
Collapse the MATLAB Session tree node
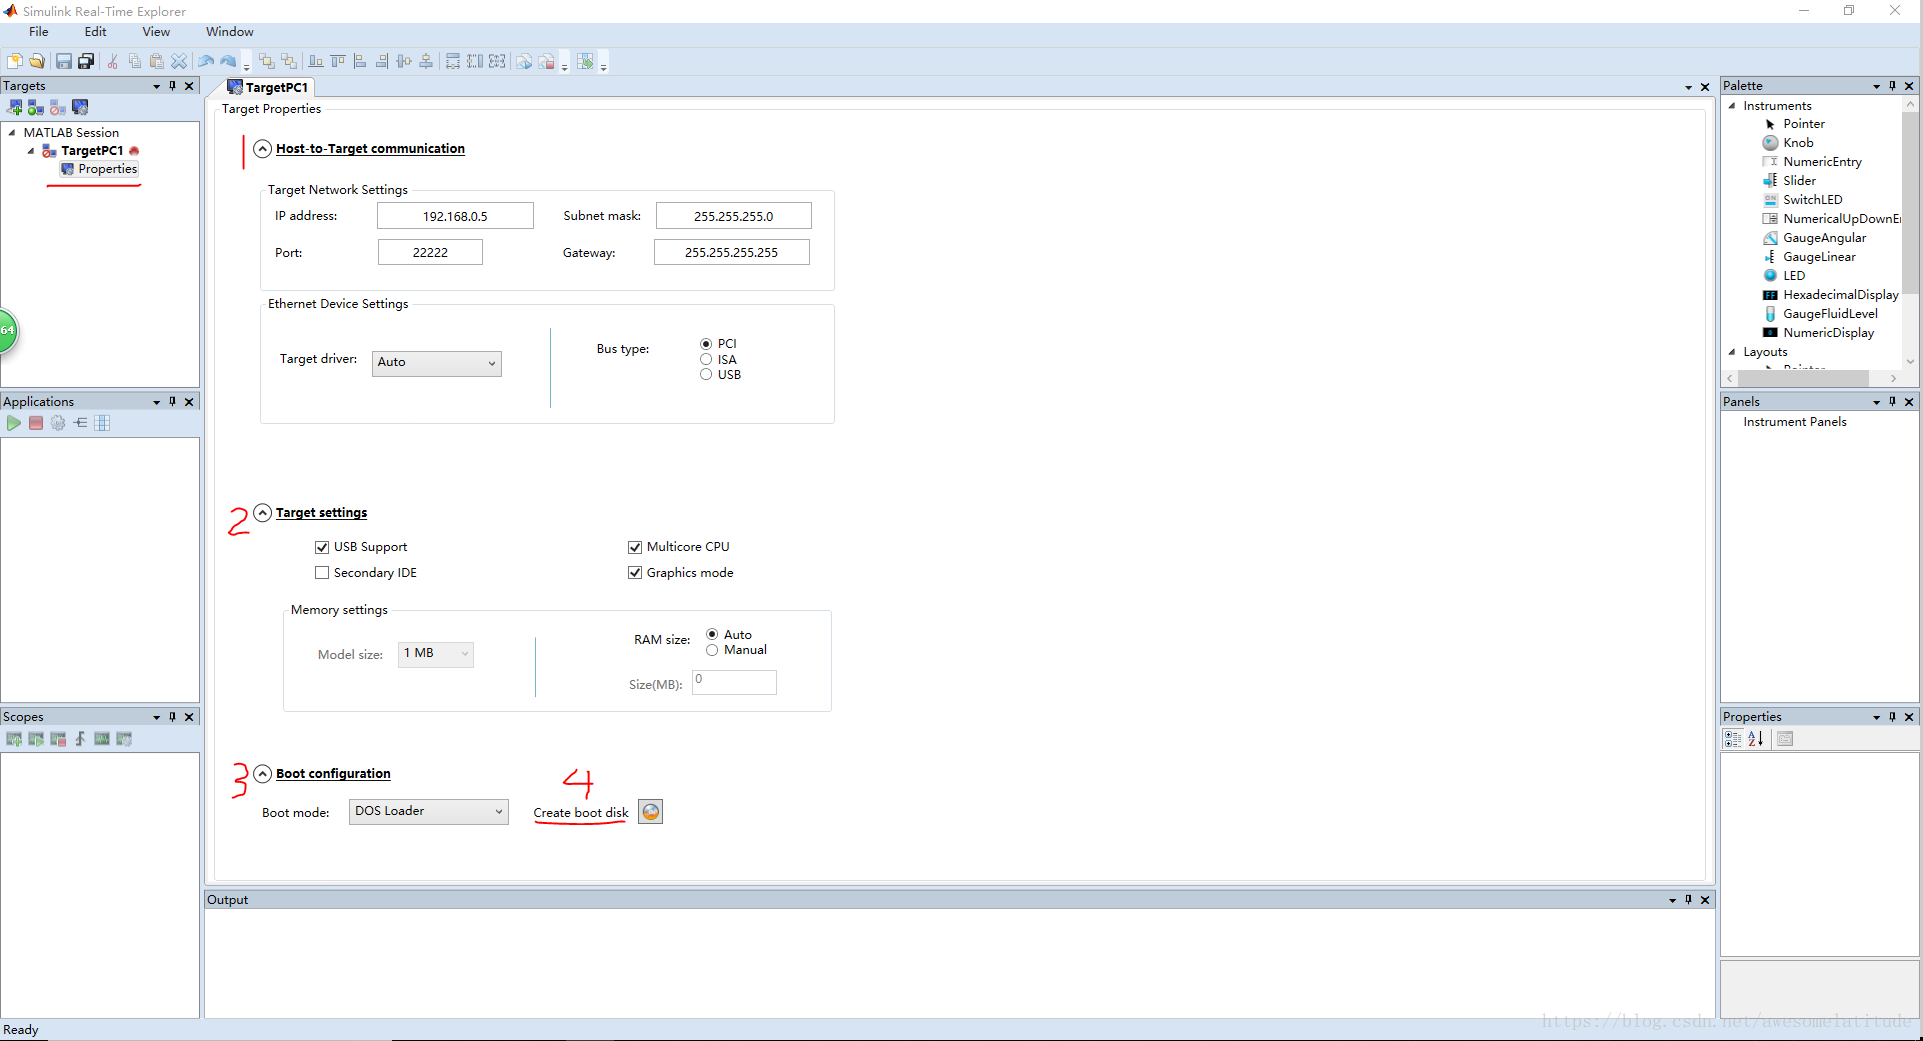(x=12, y=132)
